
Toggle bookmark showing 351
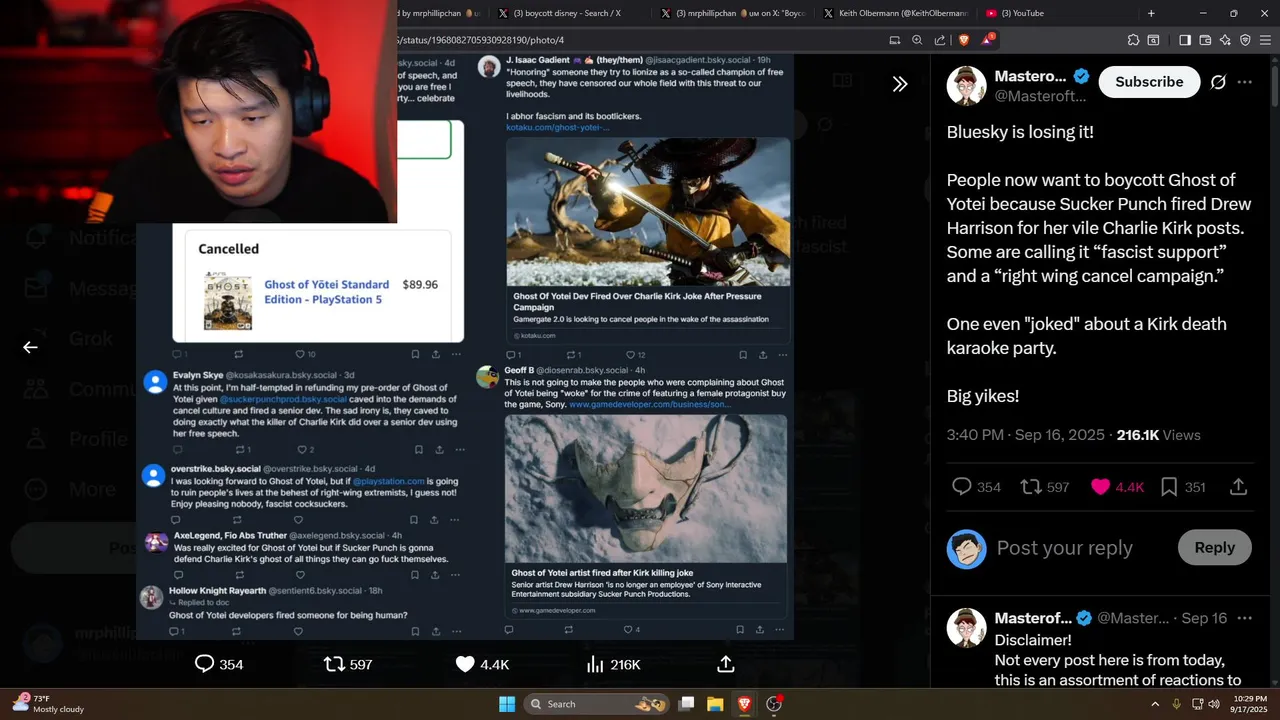click(1183, 487)
